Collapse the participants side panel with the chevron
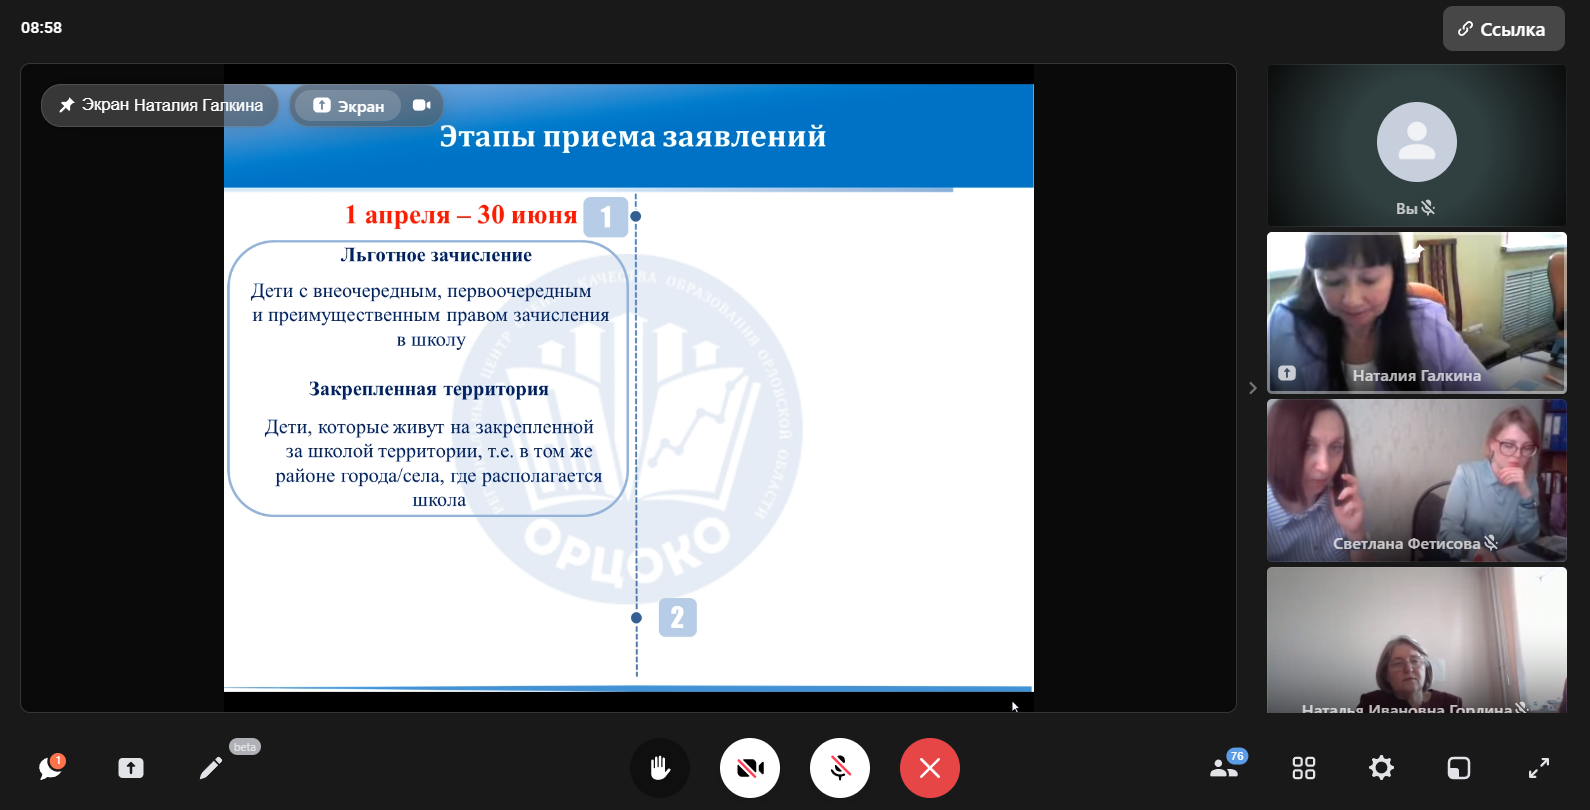The height and width of the screenshot is (810, 1590). [x=1252, y=388]
